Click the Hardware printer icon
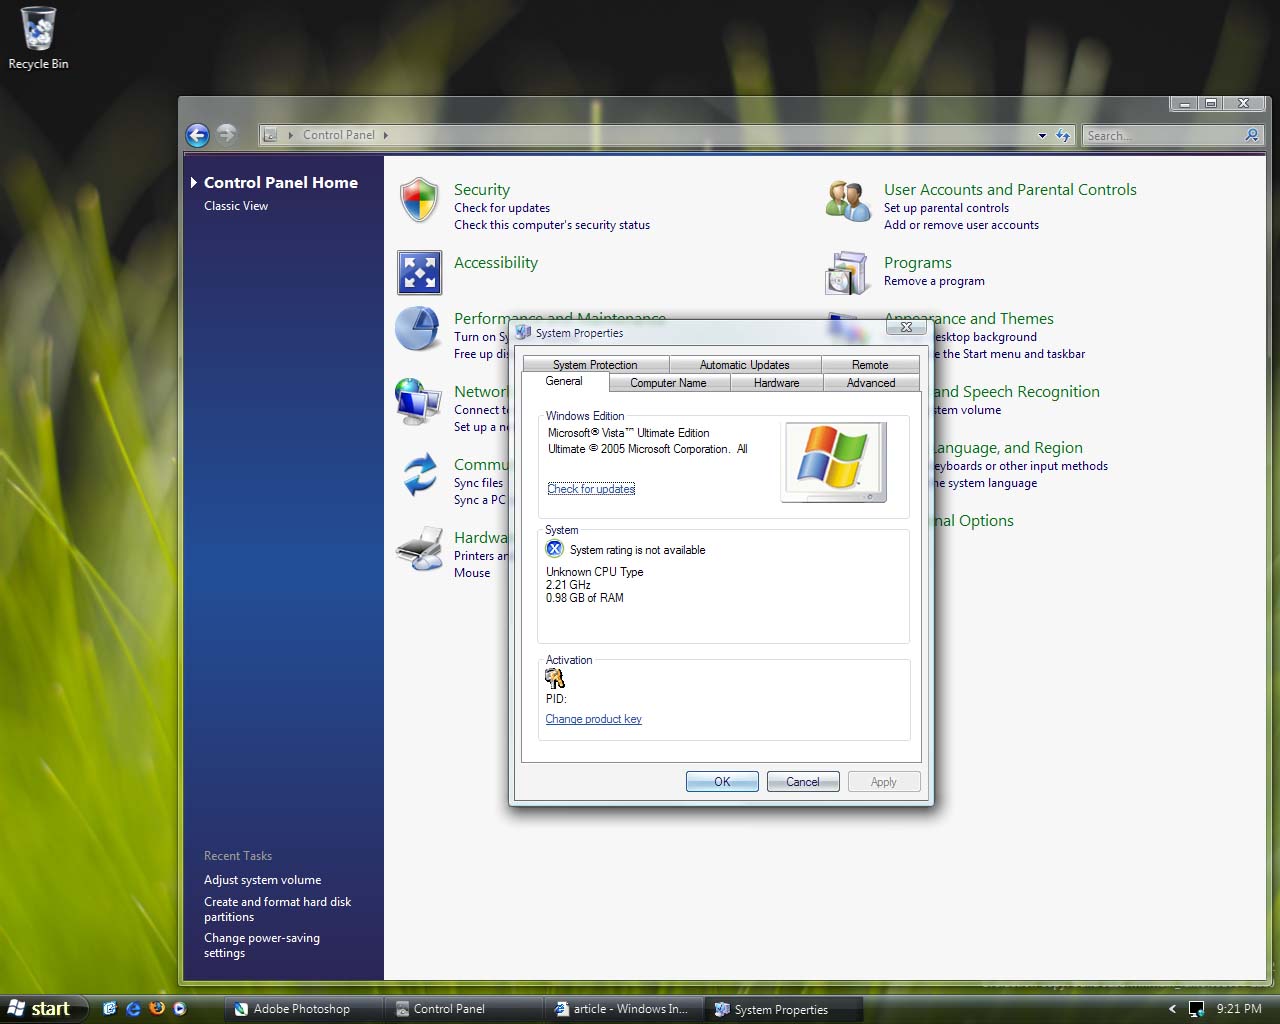The height and width of the screenshot is (1024, 1280). coord(419,548)
